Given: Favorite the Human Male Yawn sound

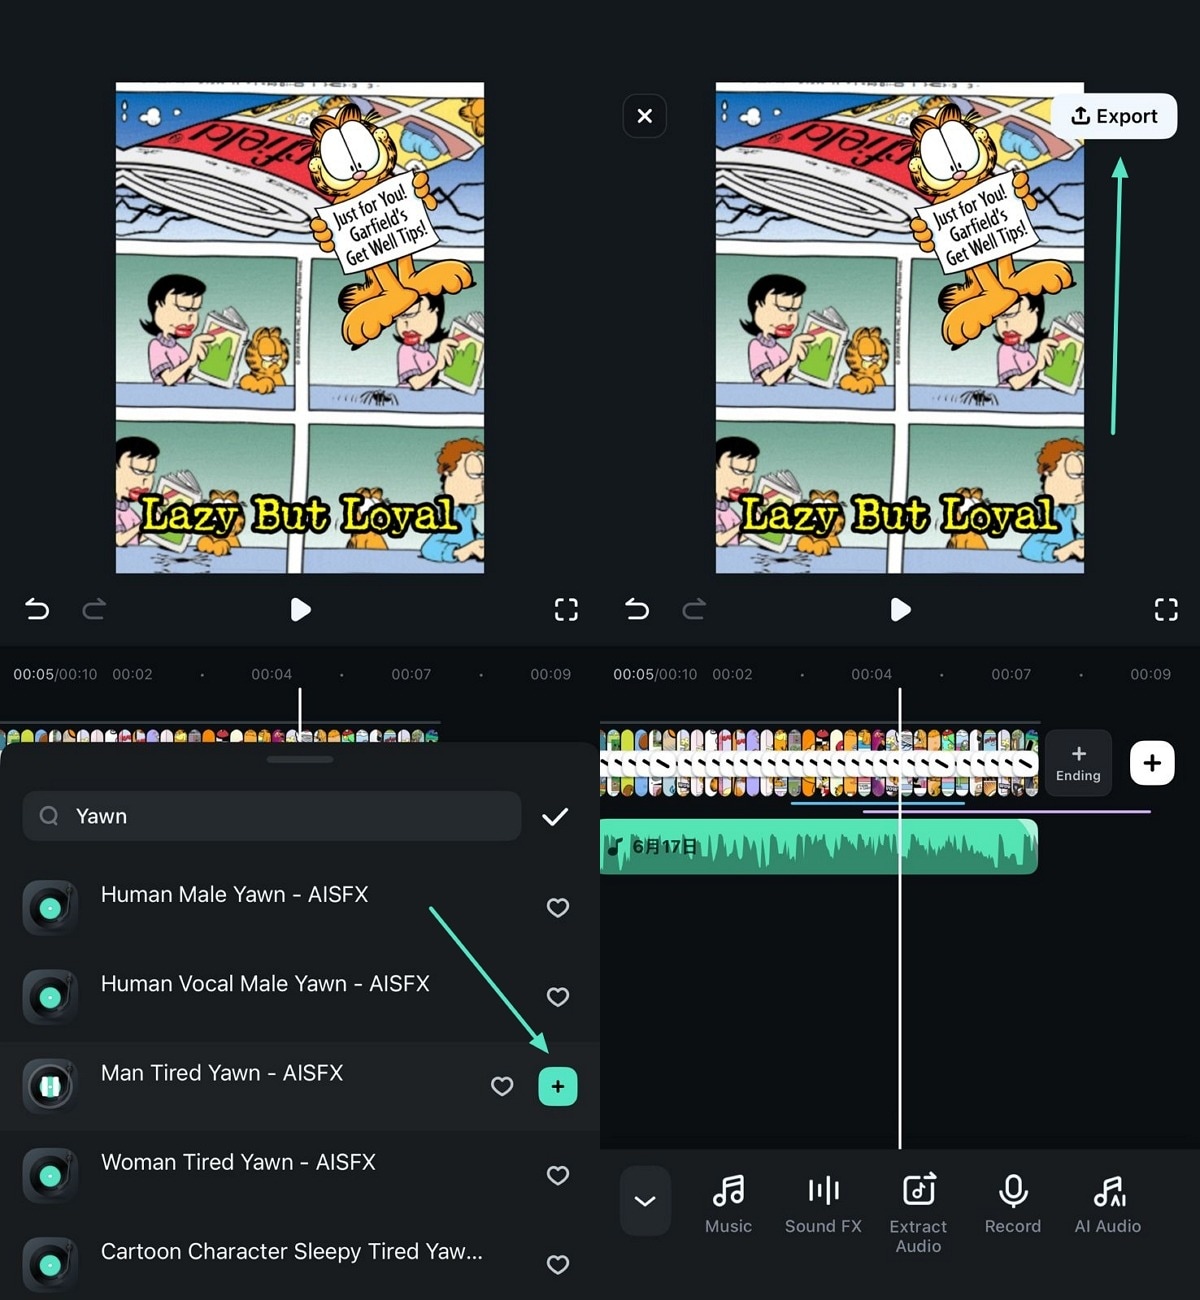Looking at the screenshot, I should 558,907.
